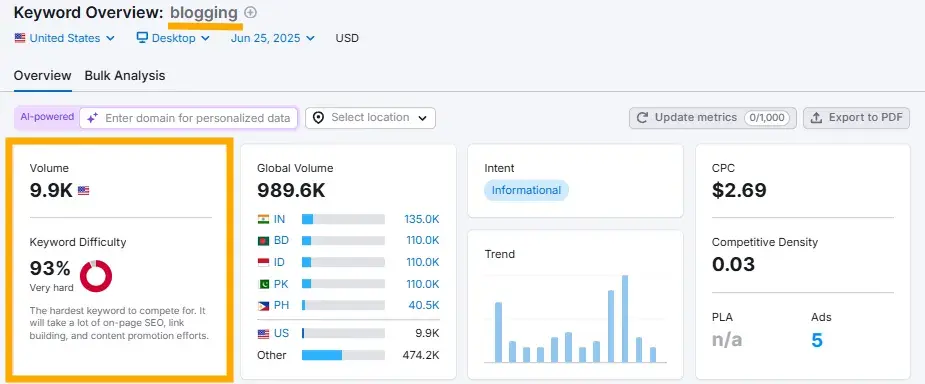
Task: Click the $2.69 CPC value
Action: [x=739, y=191]
